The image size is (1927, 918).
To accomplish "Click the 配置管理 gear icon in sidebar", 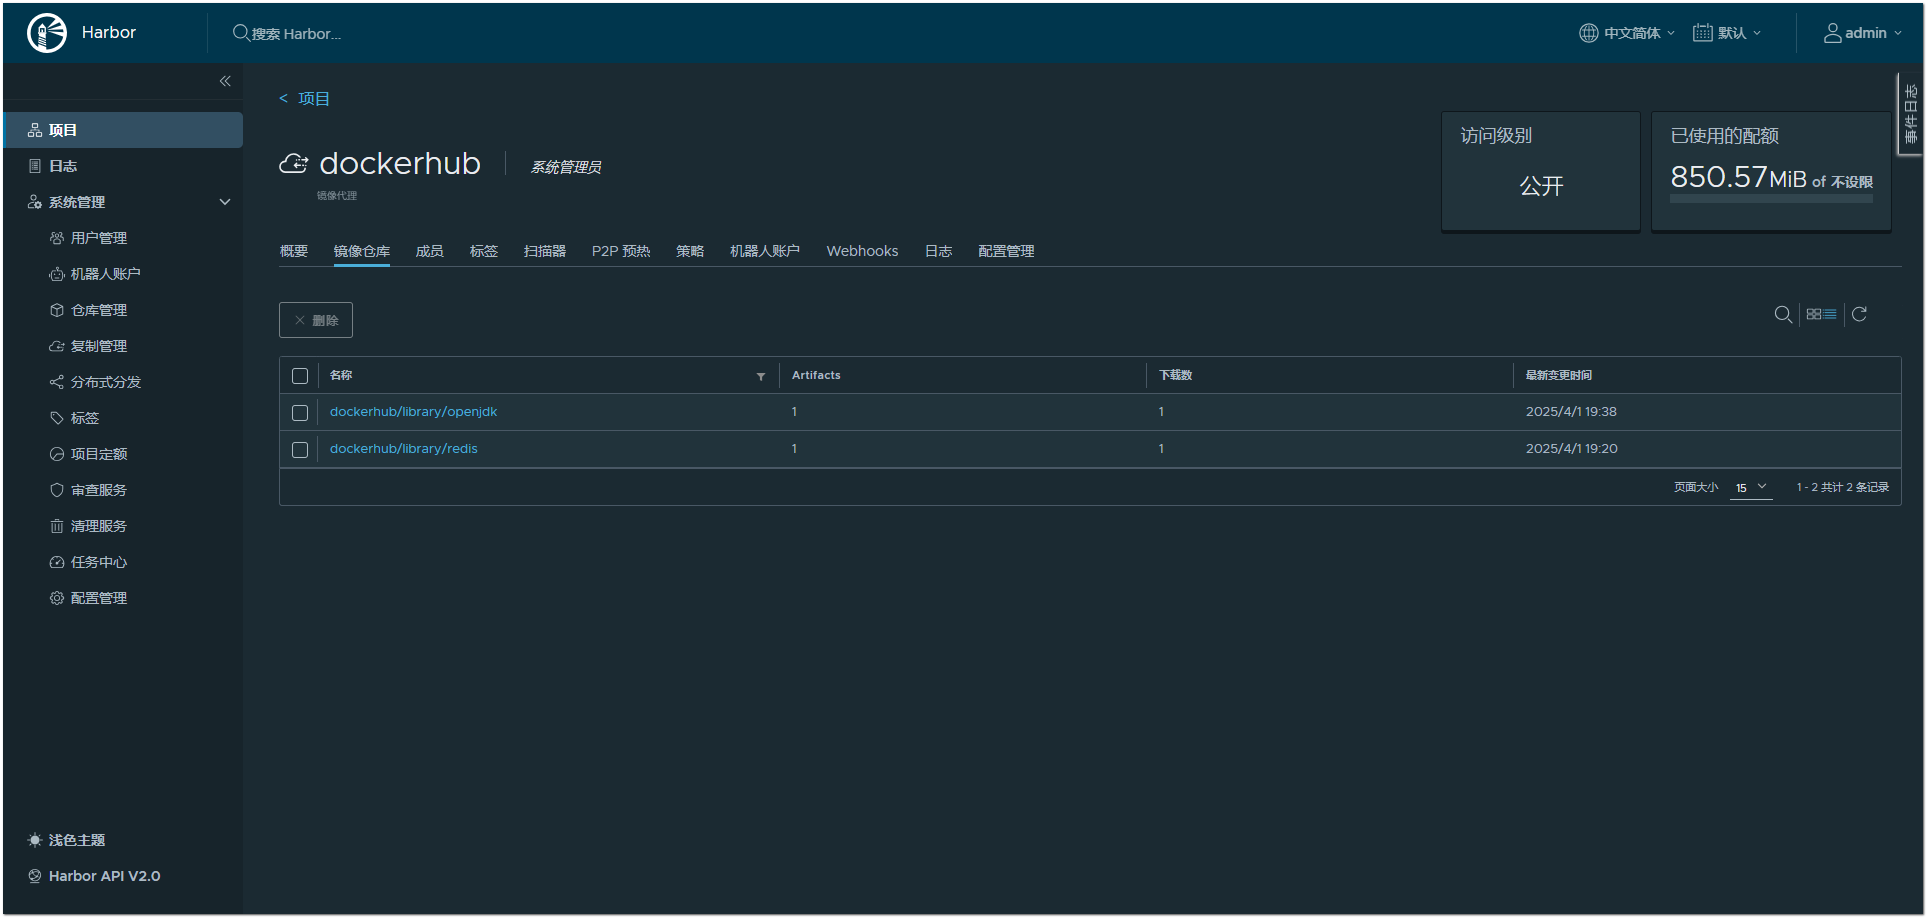I will pyautogui.click(x=57, y=598).
